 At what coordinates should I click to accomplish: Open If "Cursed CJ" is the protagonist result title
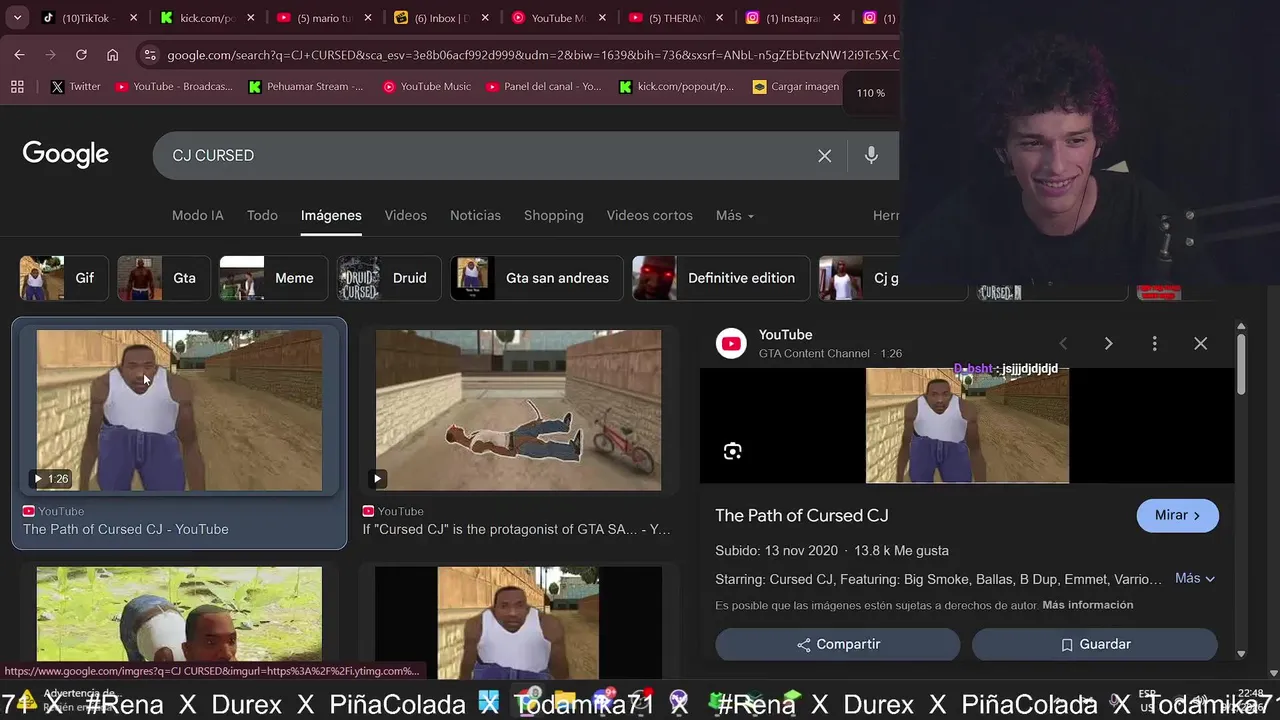(x=516, y=529)
